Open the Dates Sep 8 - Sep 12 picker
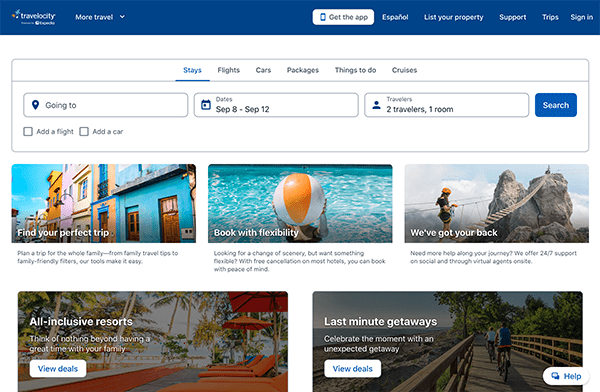The image size is (600, 392). coord(276,105)
